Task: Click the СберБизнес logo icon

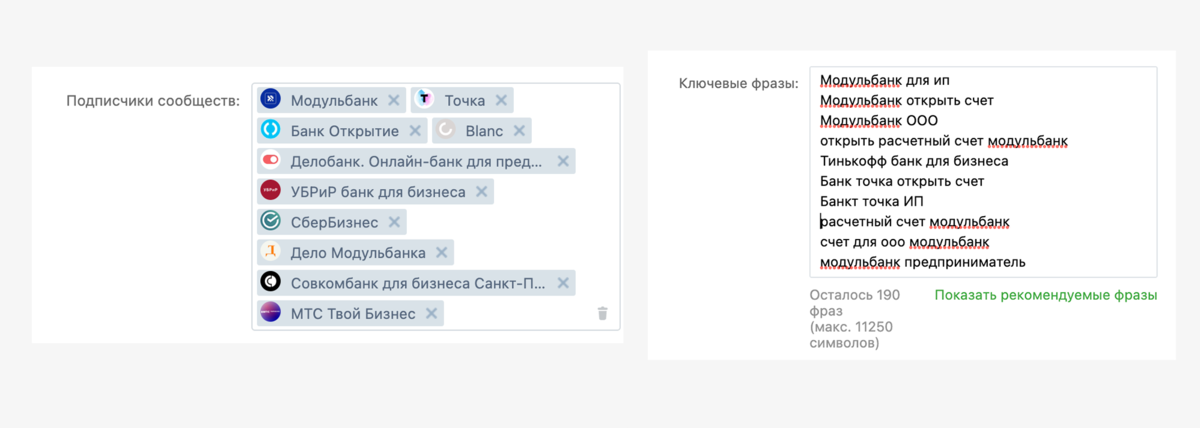Action: (x=270, y=222)
